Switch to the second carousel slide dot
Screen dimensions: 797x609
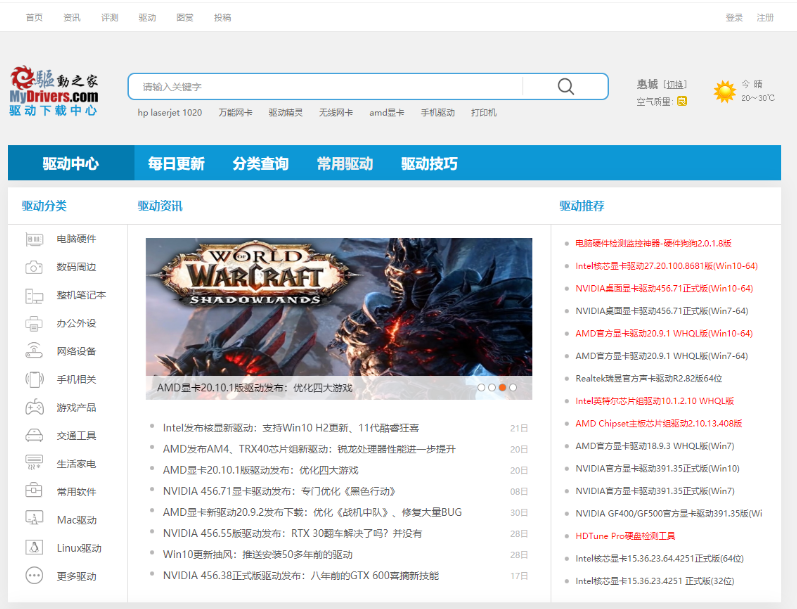coord(491,387)
